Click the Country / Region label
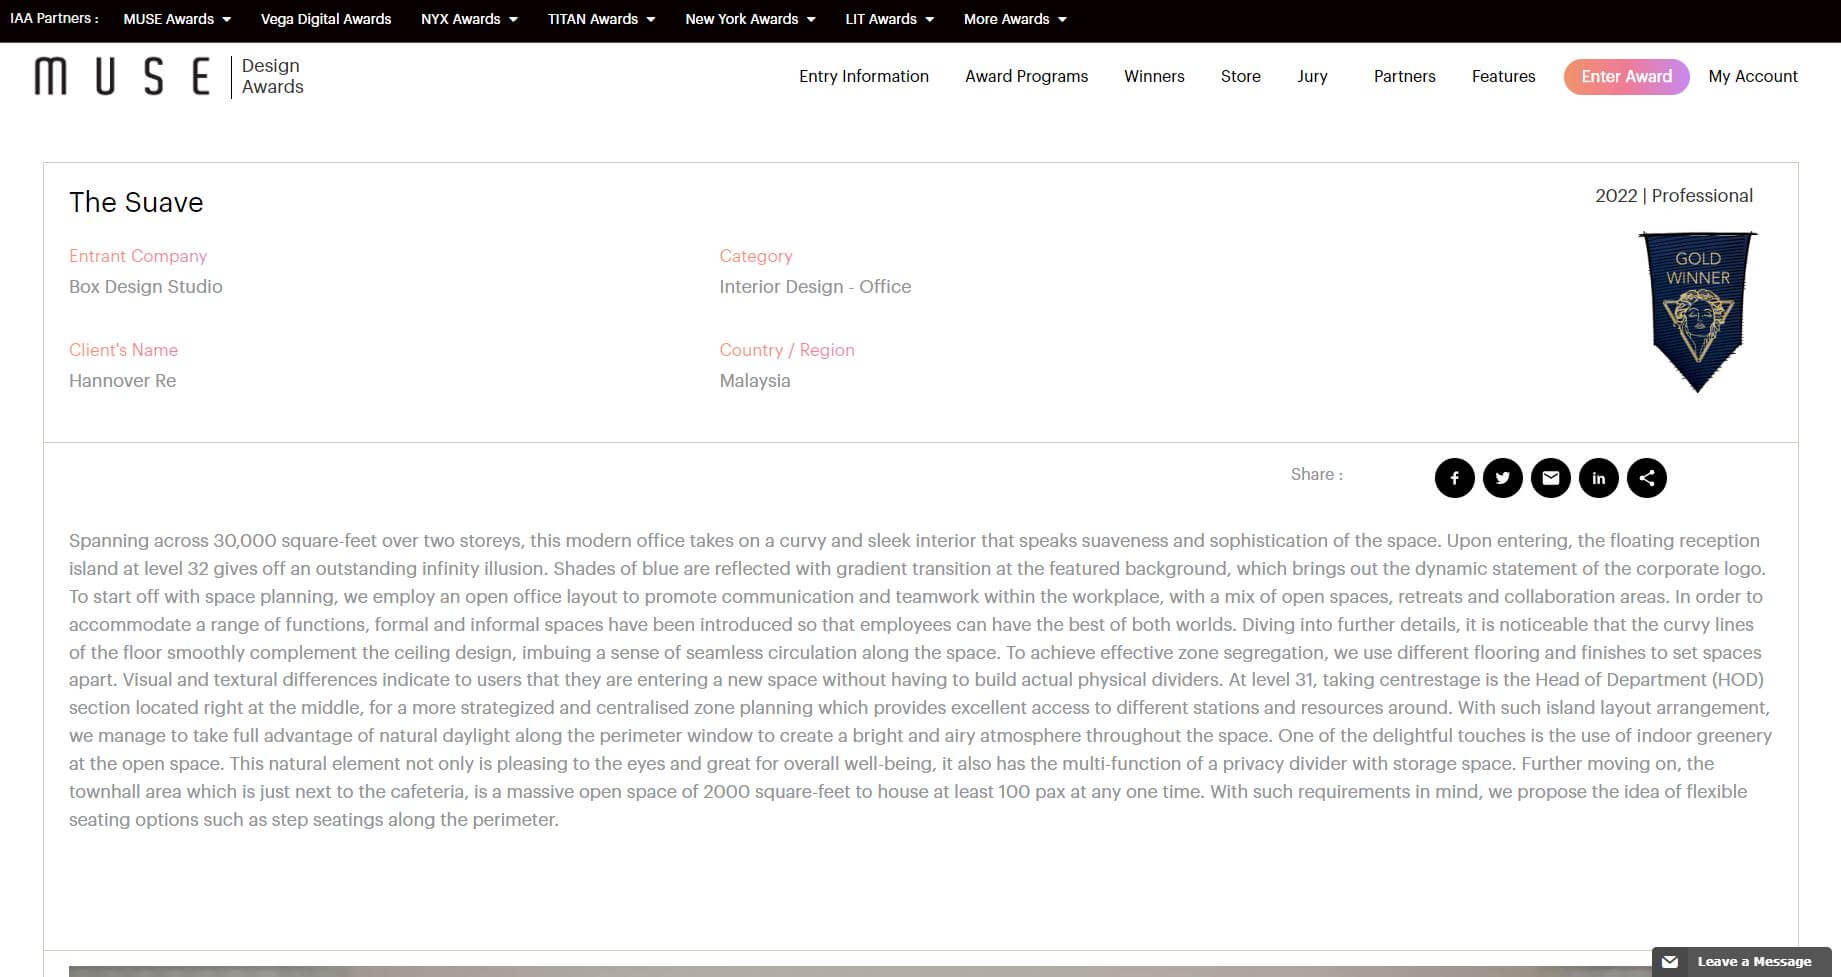This screenshot has width=1841, height=977. pos(787,350)
